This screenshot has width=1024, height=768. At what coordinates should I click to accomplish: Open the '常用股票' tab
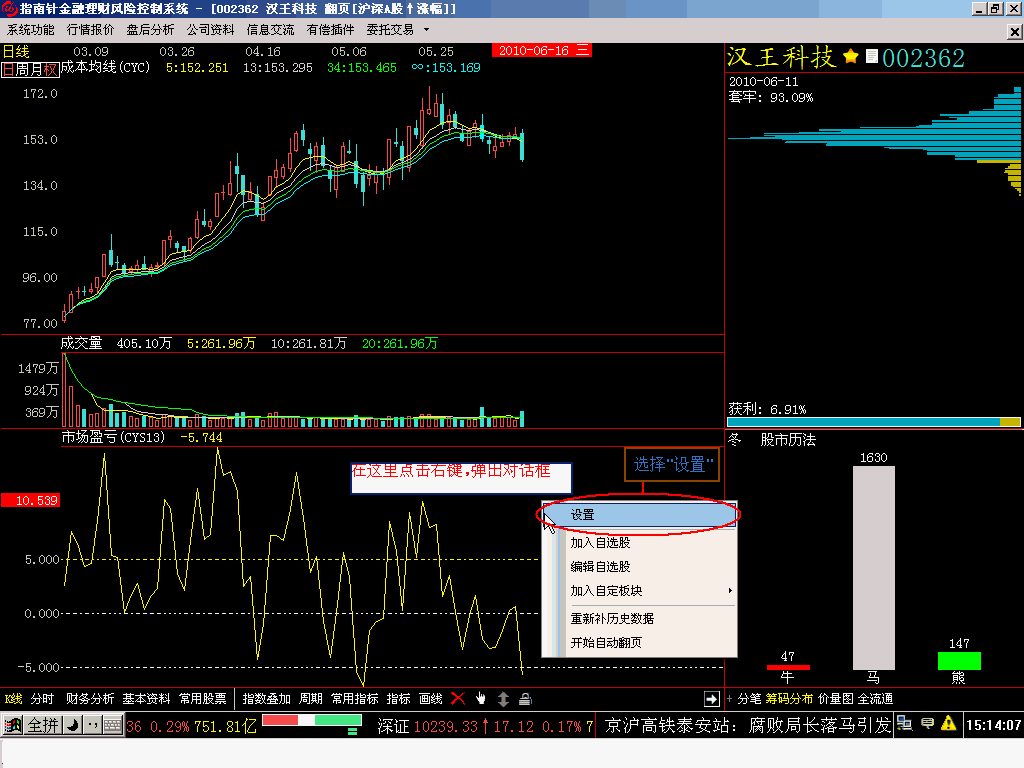pyautogui.click(x=203, y=699)
